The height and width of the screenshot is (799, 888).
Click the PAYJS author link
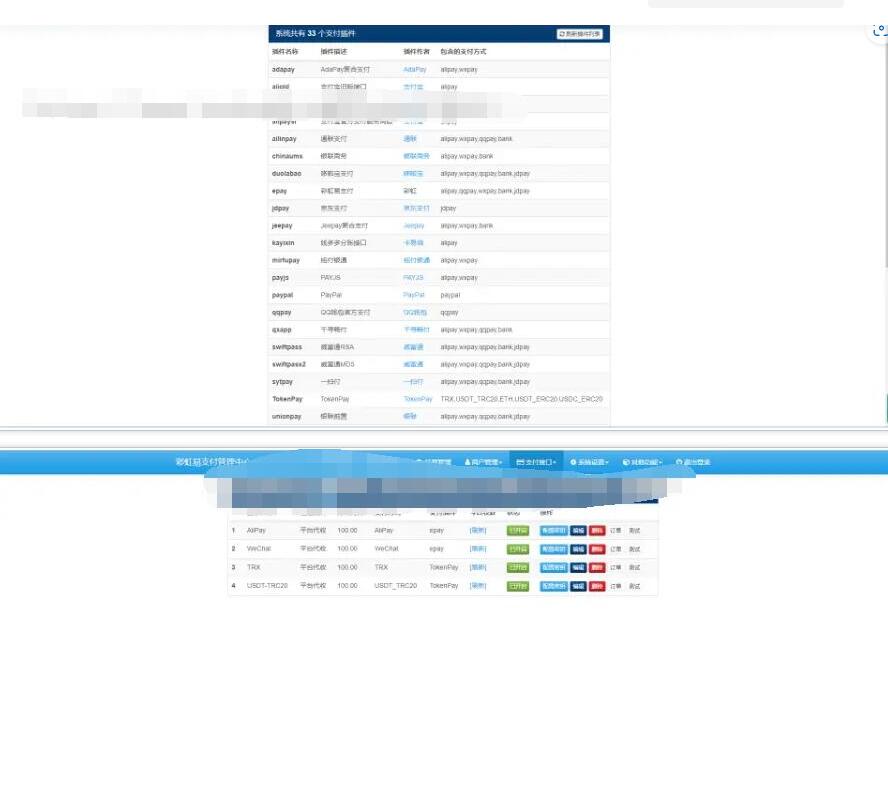(x=413, y=278)
